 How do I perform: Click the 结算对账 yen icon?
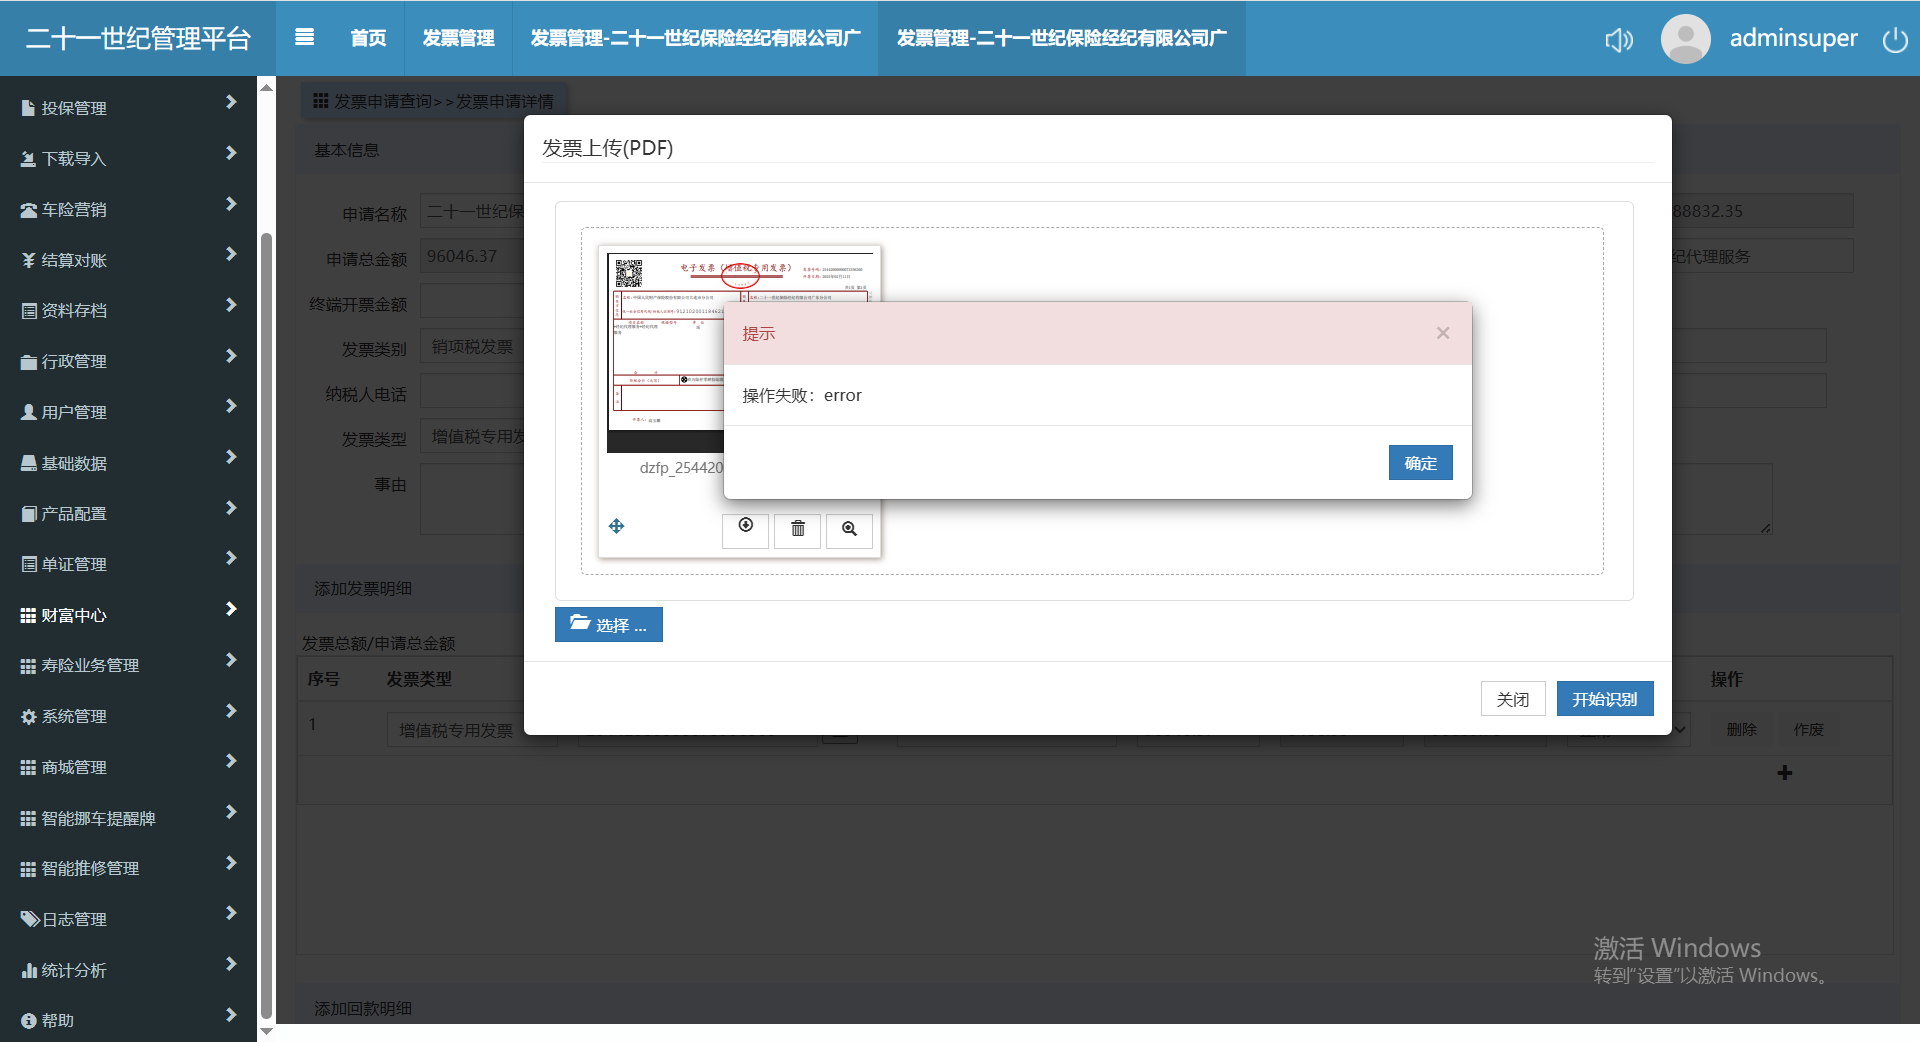tap(28, 260)
